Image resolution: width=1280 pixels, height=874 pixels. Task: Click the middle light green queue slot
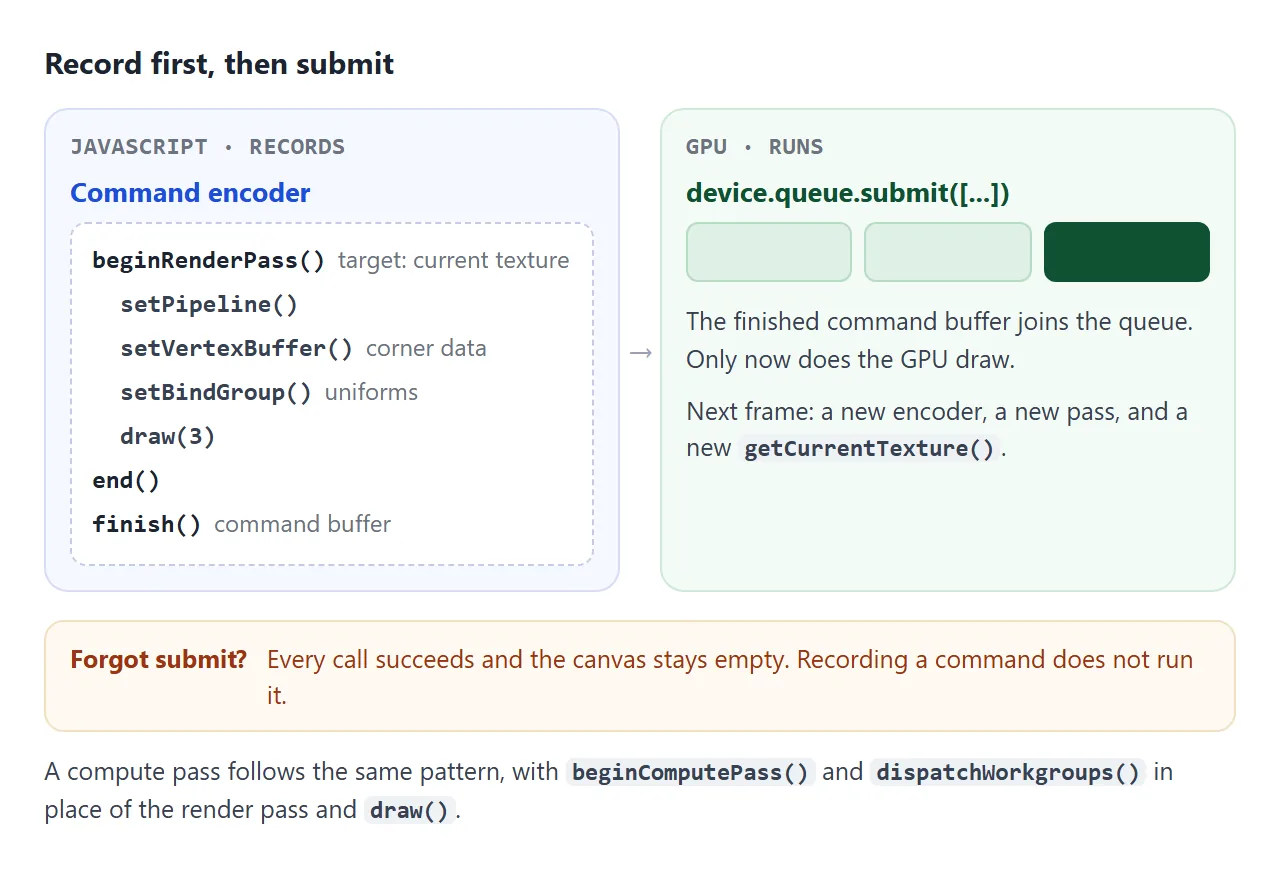tap(948, 252)
